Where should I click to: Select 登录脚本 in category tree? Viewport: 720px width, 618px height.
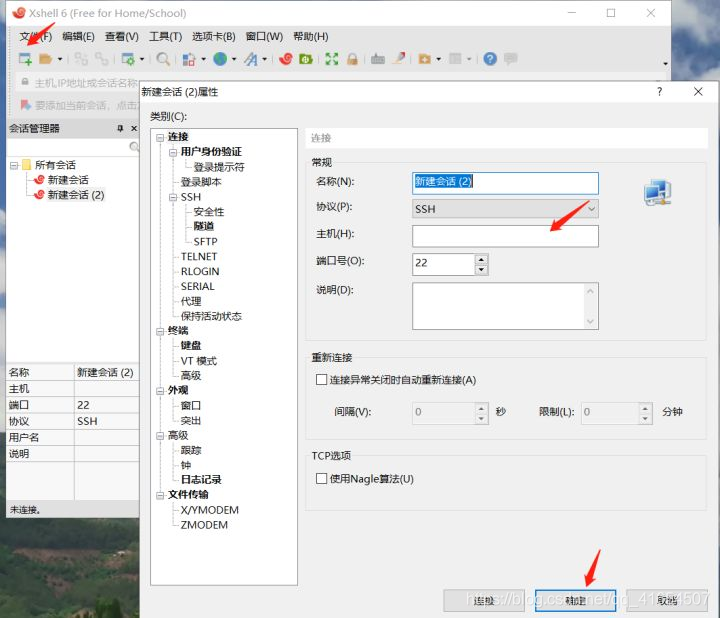[x=201, y=182]
